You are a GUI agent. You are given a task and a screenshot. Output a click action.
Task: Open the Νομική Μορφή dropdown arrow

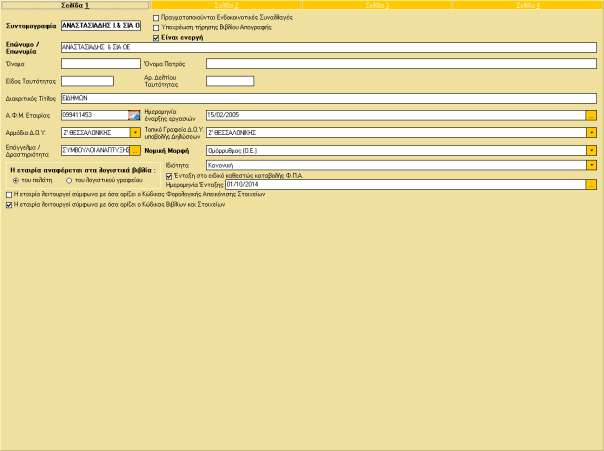click(x=591, y=151)
